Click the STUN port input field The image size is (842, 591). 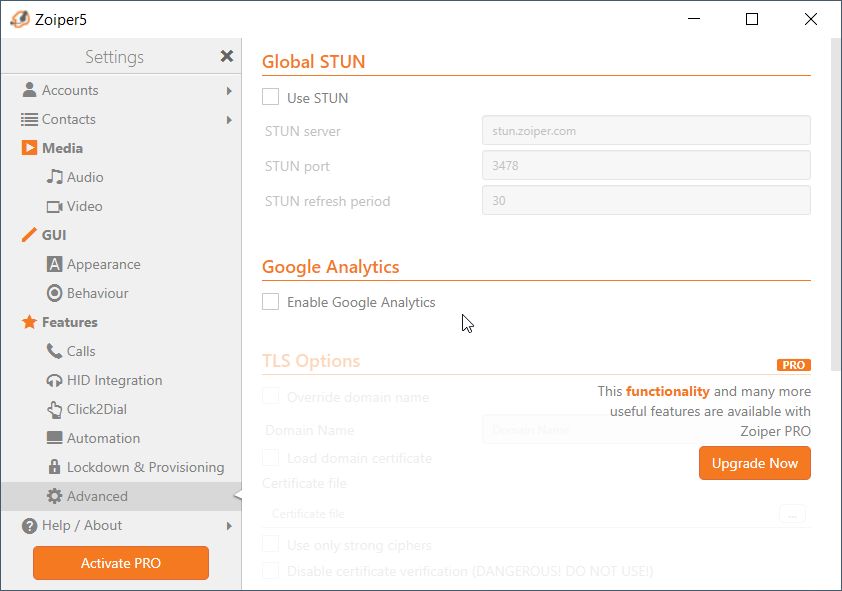click(646, 165)
